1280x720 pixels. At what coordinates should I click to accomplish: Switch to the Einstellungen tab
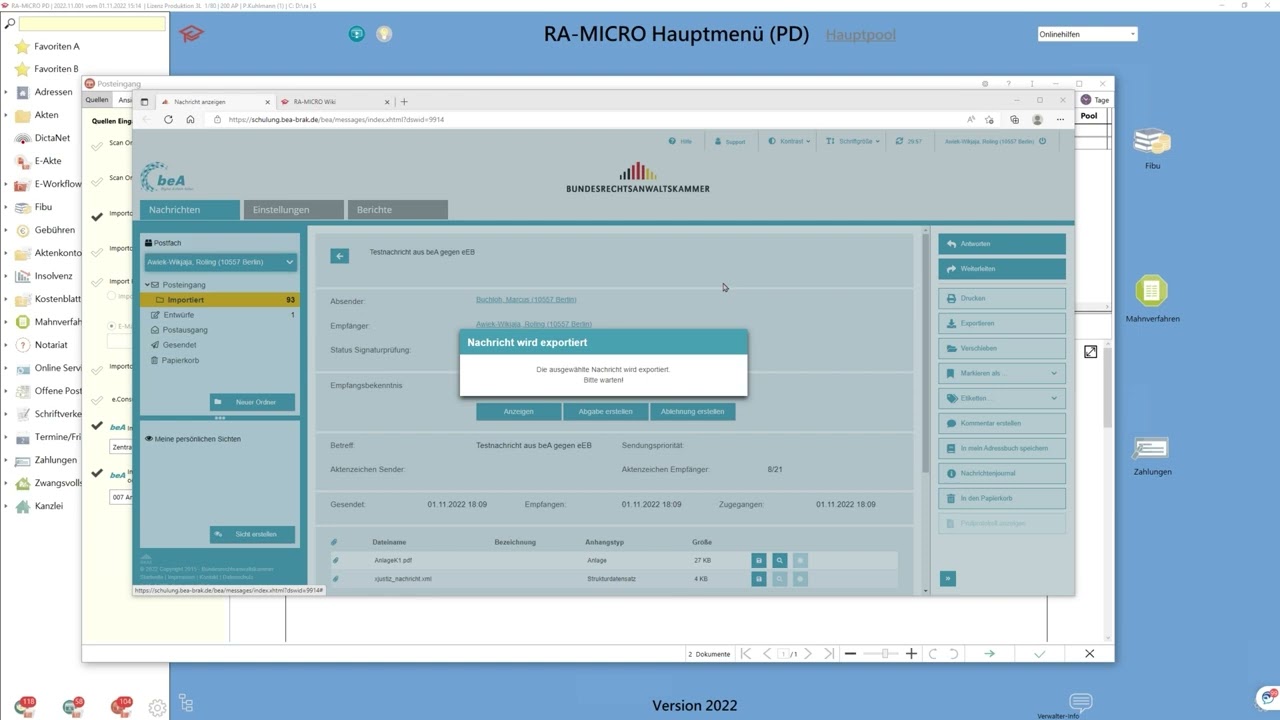pyautogui.click(x=293, y=210)
